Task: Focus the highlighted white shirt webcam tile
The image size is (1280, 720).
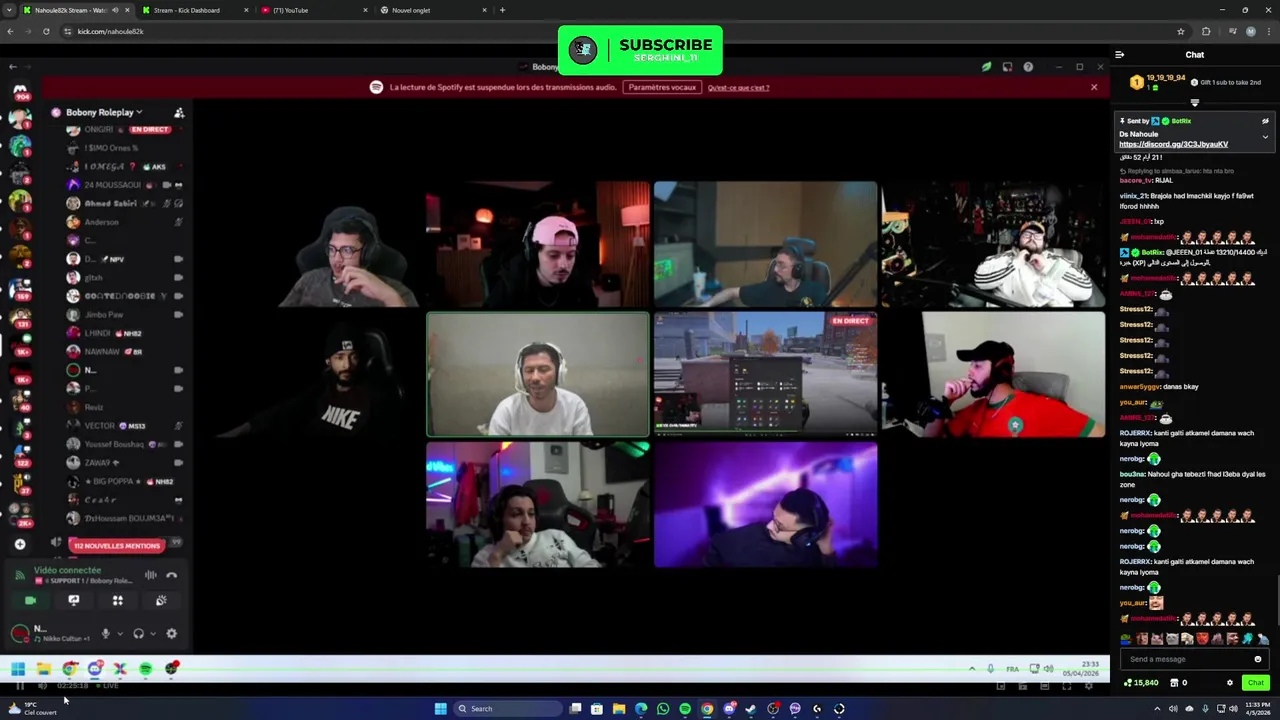Action: click(x=538, y=374)
